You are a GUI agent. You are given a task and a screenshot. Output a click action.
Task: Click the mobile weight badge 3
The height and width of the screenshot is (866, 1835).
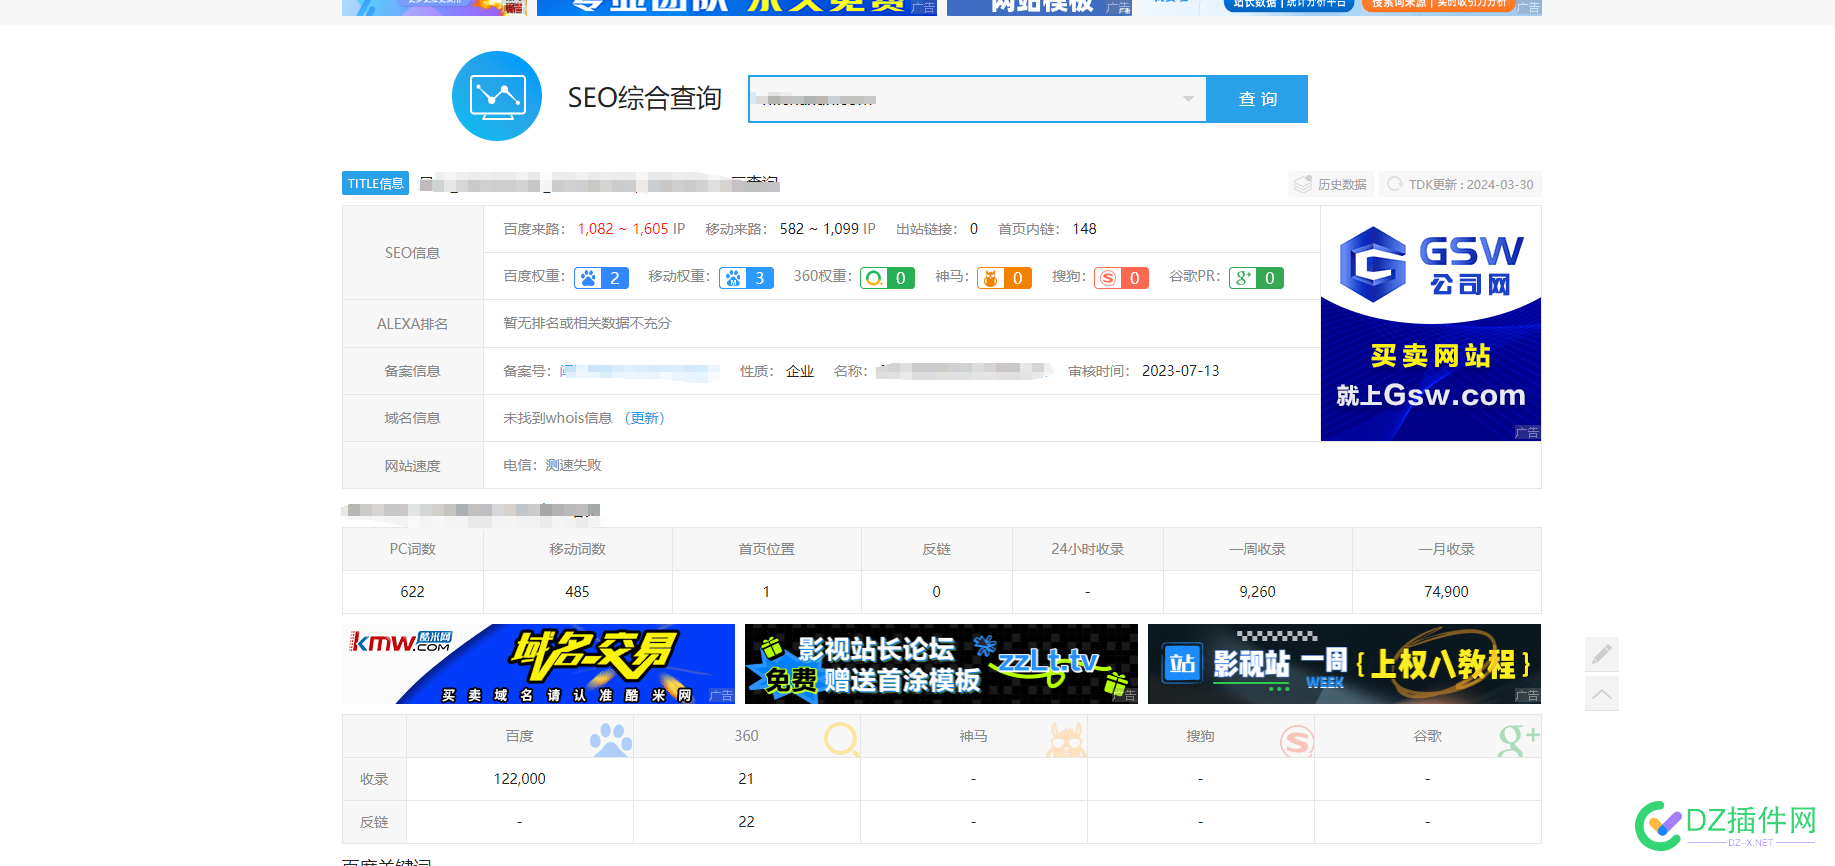[x=746, y=278]
